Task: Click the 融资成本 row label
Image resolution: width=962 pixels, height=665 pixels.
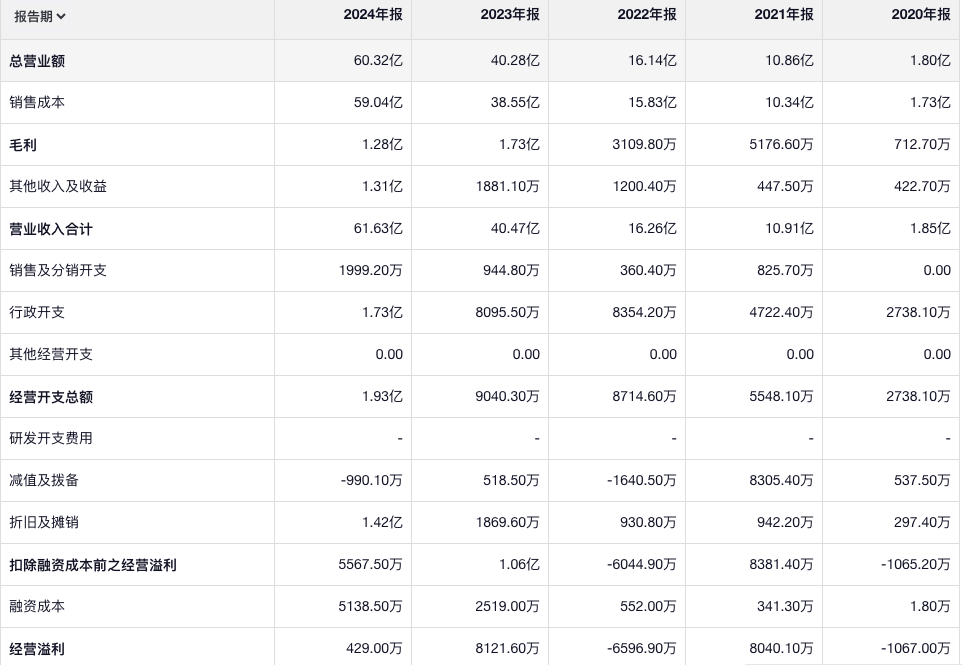Action: tap(37, 607)
